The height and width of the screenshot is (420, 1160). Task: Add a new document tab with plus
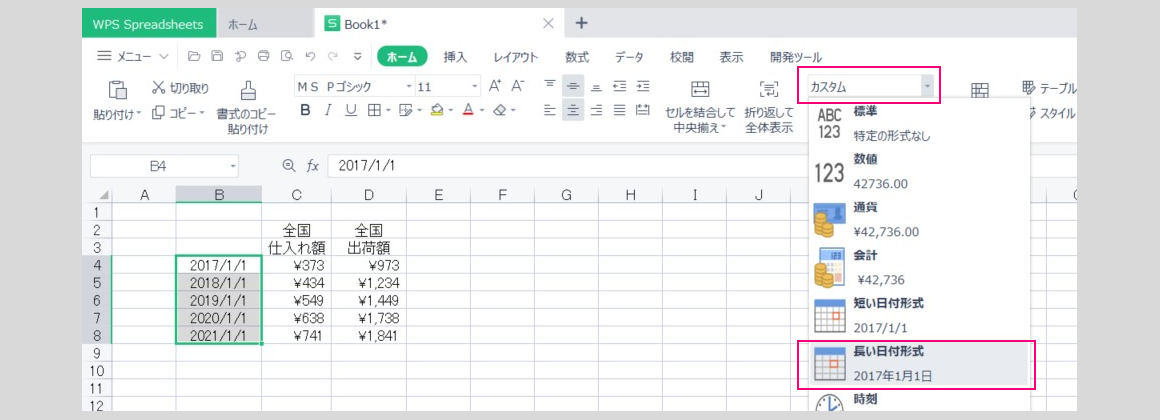pos(581,23)
